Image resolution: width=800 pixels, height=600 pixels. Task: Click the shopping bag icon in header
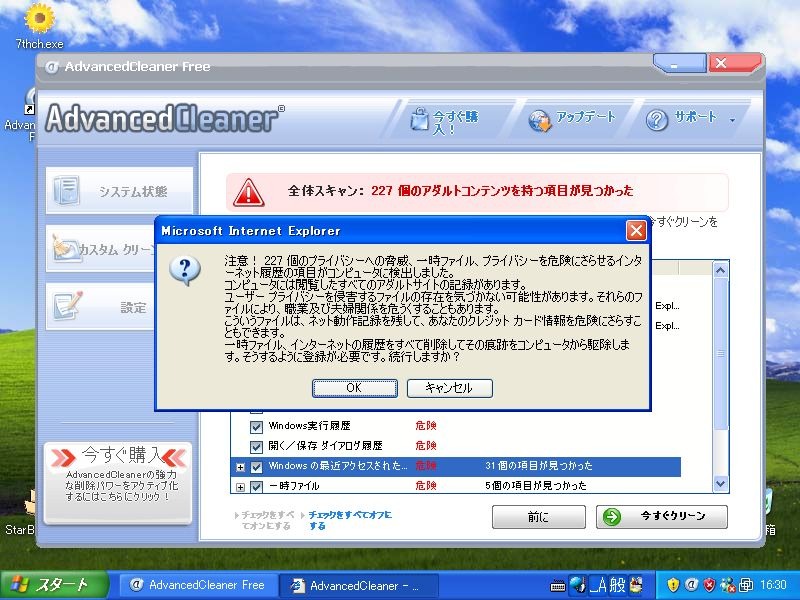pyautogui.click(x=419, y=119)
